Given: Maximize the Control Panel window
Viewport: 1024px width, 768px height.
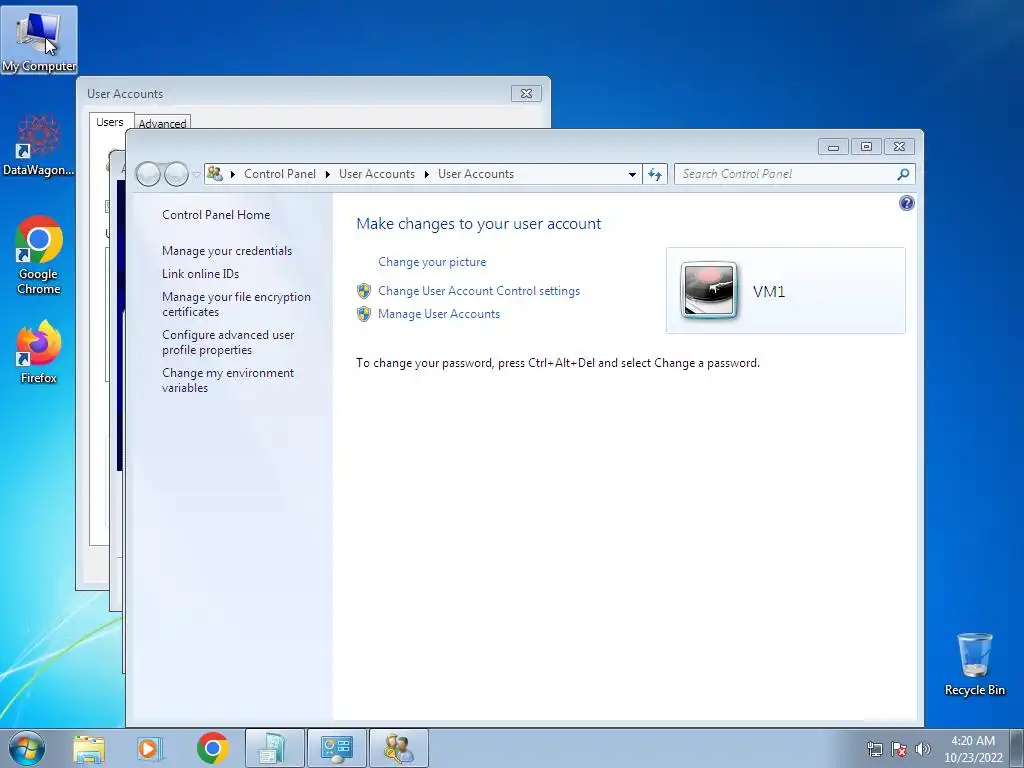Looking at the screenshot, I should point(866,146).
